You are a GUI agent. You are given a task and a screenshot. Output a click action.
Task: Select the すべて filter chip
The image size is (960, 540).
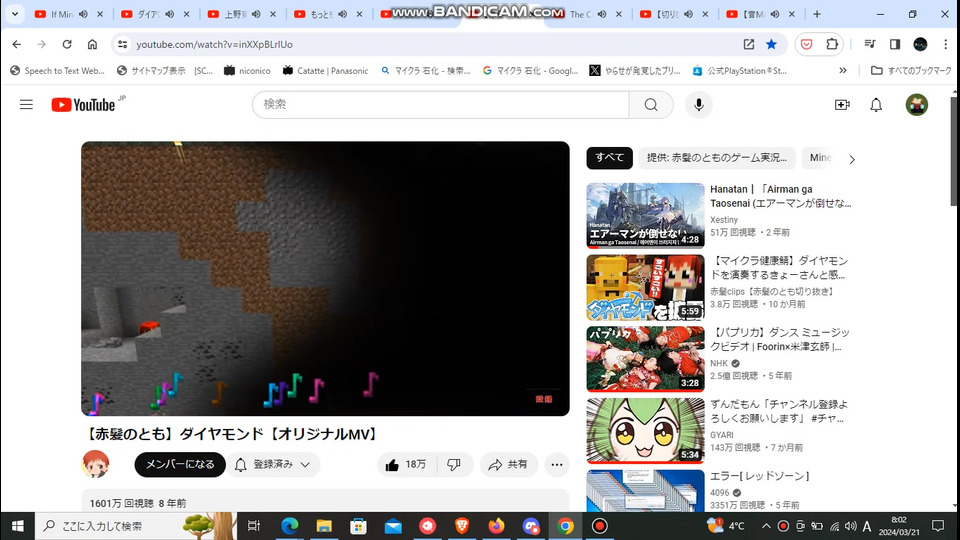tap(610, 158)
